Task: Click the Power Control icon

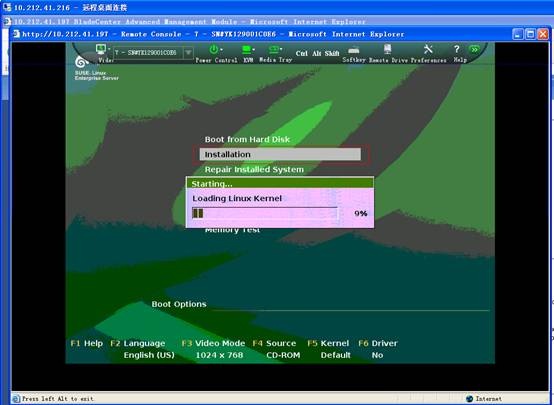Action: tap(214, 49)
